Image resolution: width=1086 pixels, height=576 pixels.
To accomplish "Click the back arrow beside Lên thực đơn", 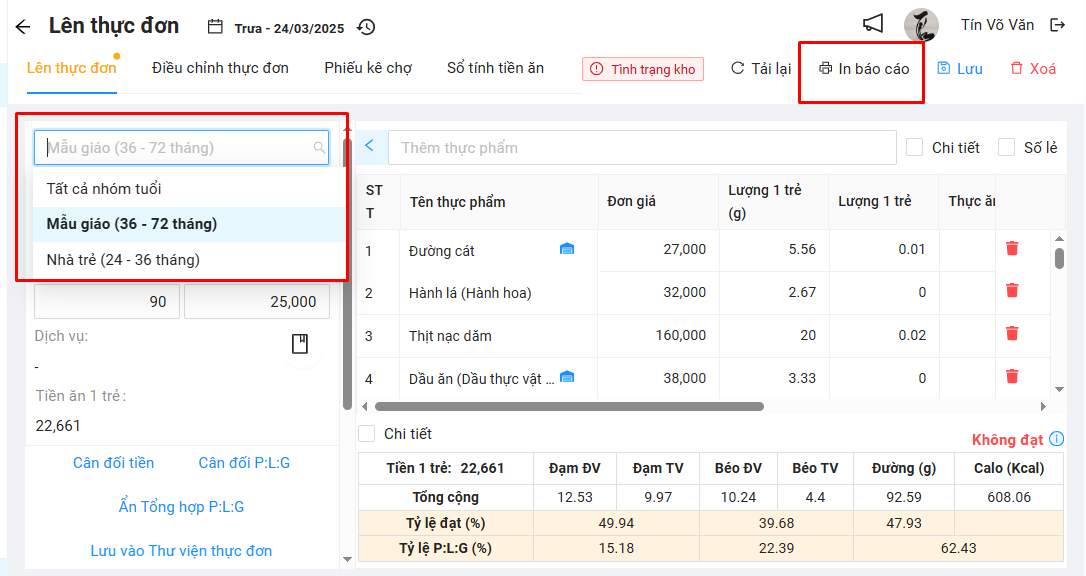I will [x=23, y=27].
